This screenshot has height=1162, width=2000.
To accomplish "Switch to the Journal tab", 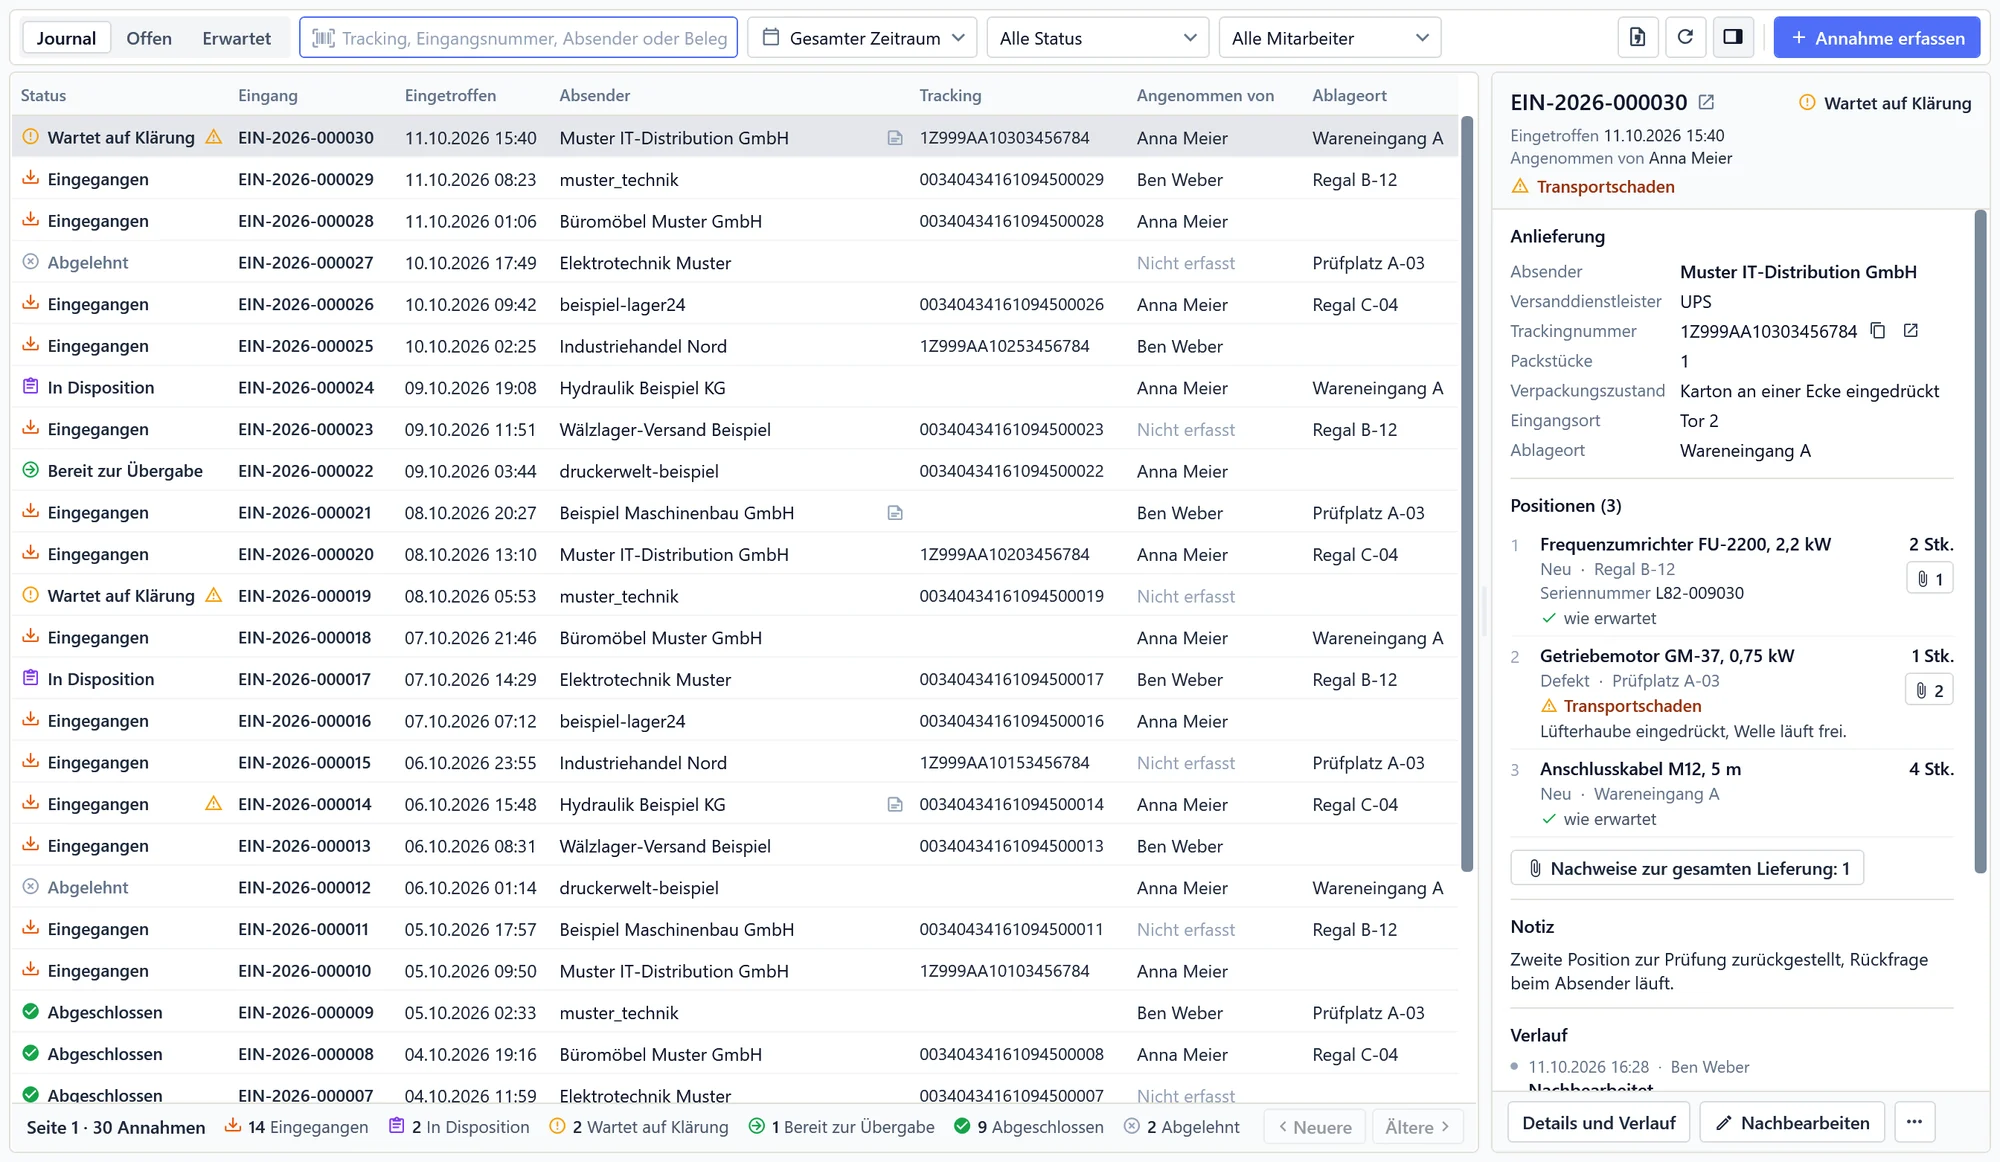I will (x=66, y=38).
